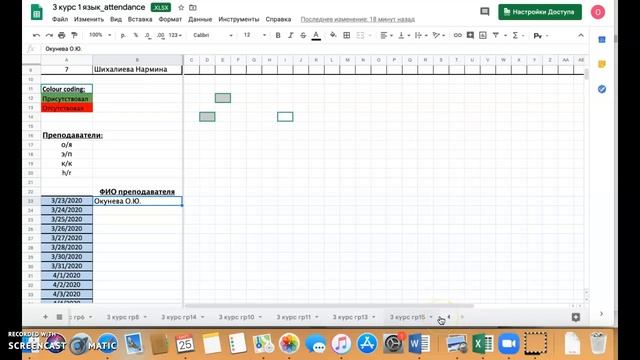This screenshot has height=360, width=640.
Task: Toggle bold formatting
Action: [x=278, y=36]
